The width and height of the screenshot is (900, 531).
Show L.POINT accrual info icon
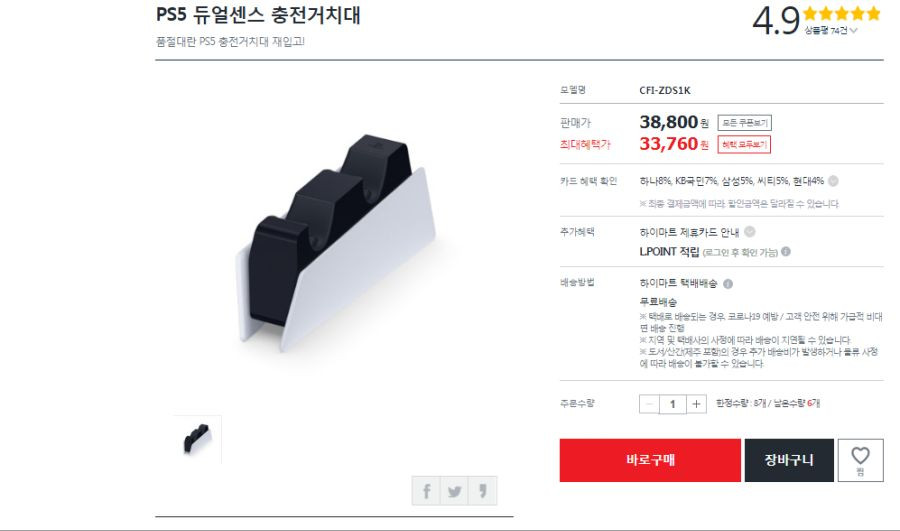786,251
